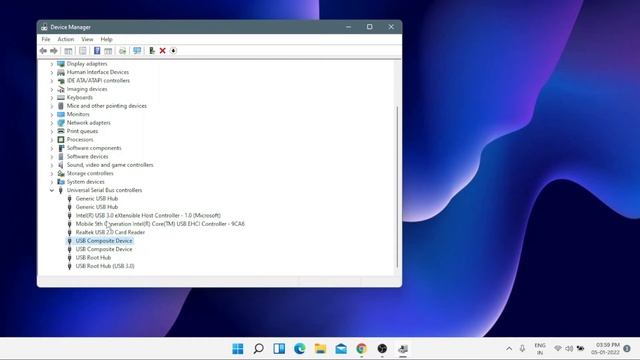
Task: Open the clock and date flyout
Action: point(605,349)
